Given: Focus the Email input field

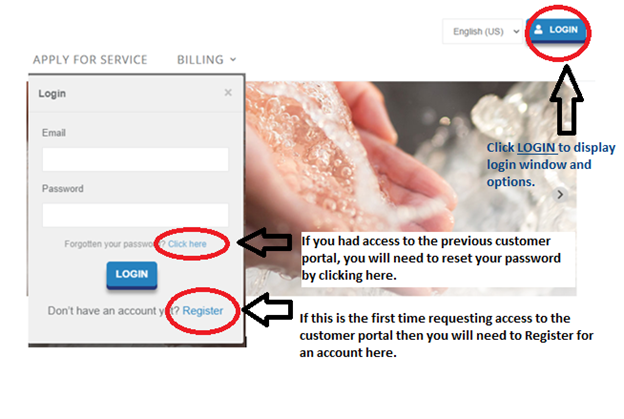Looking at the screenshot, I should click(135, 160).
